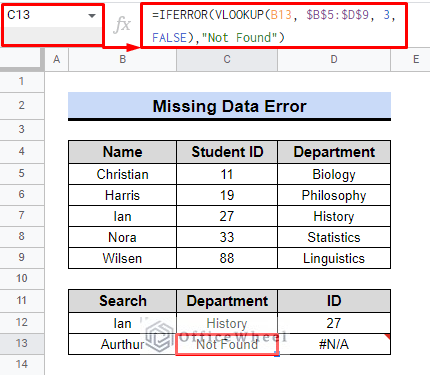
Task: Select the 'Not Found' result cell
Action: (227, 344)
